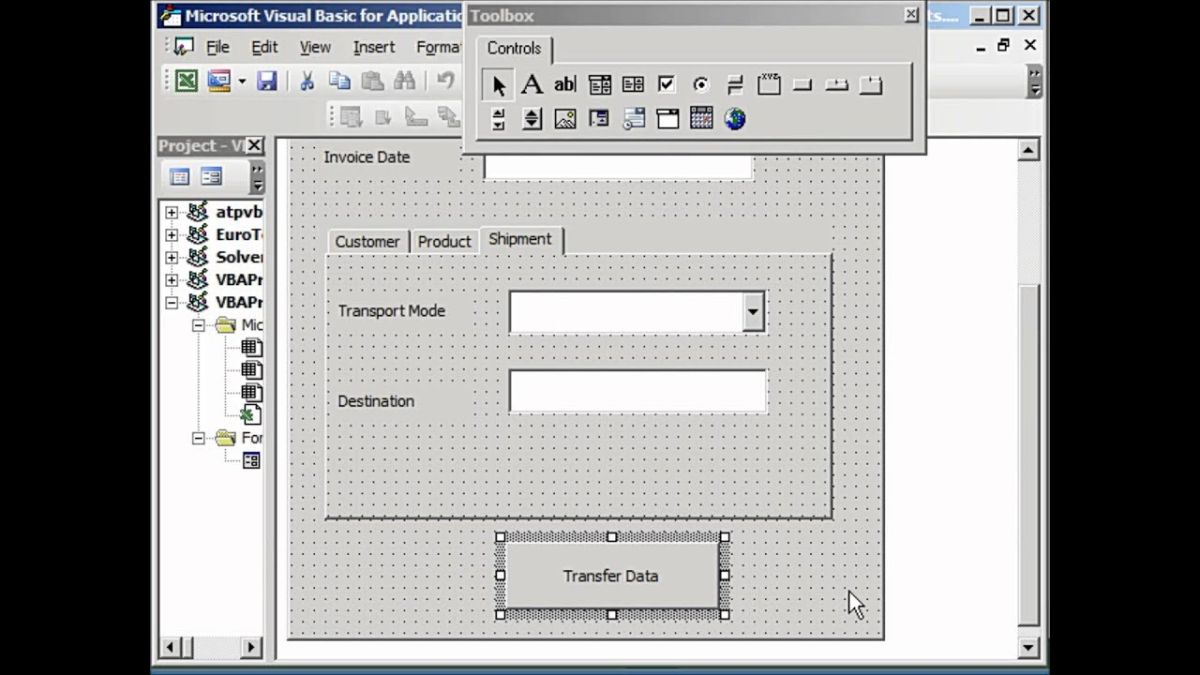Click the Undo arrow icon

446,81
